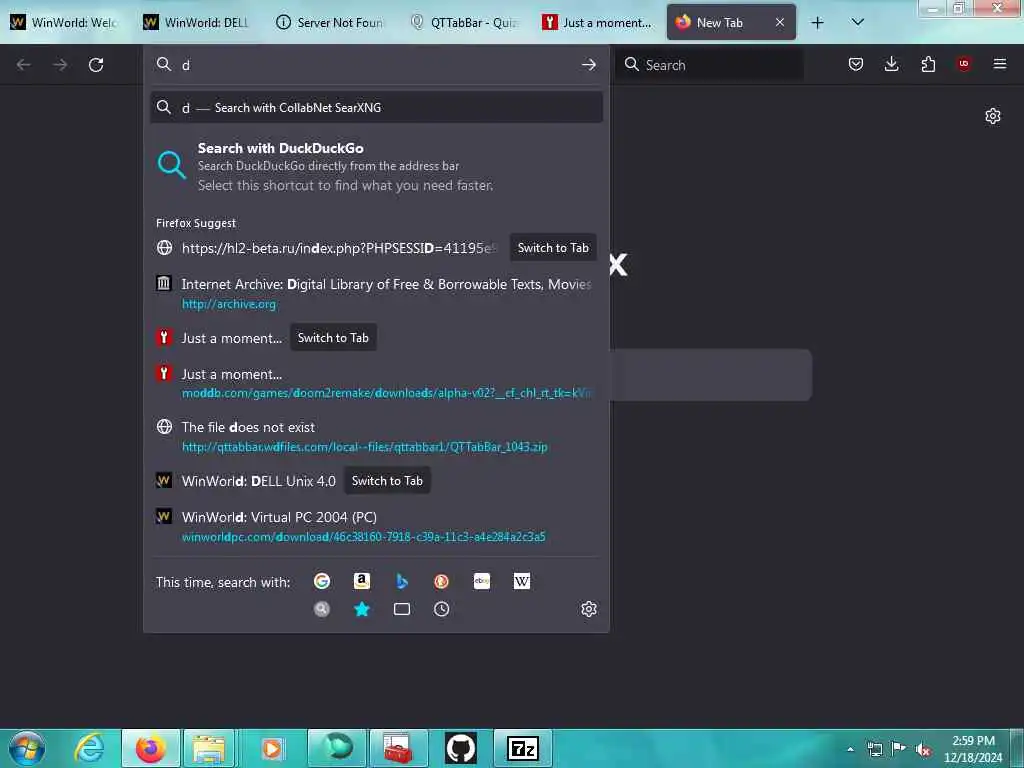Show hidden tray icons arrow

tap(850, 750)
